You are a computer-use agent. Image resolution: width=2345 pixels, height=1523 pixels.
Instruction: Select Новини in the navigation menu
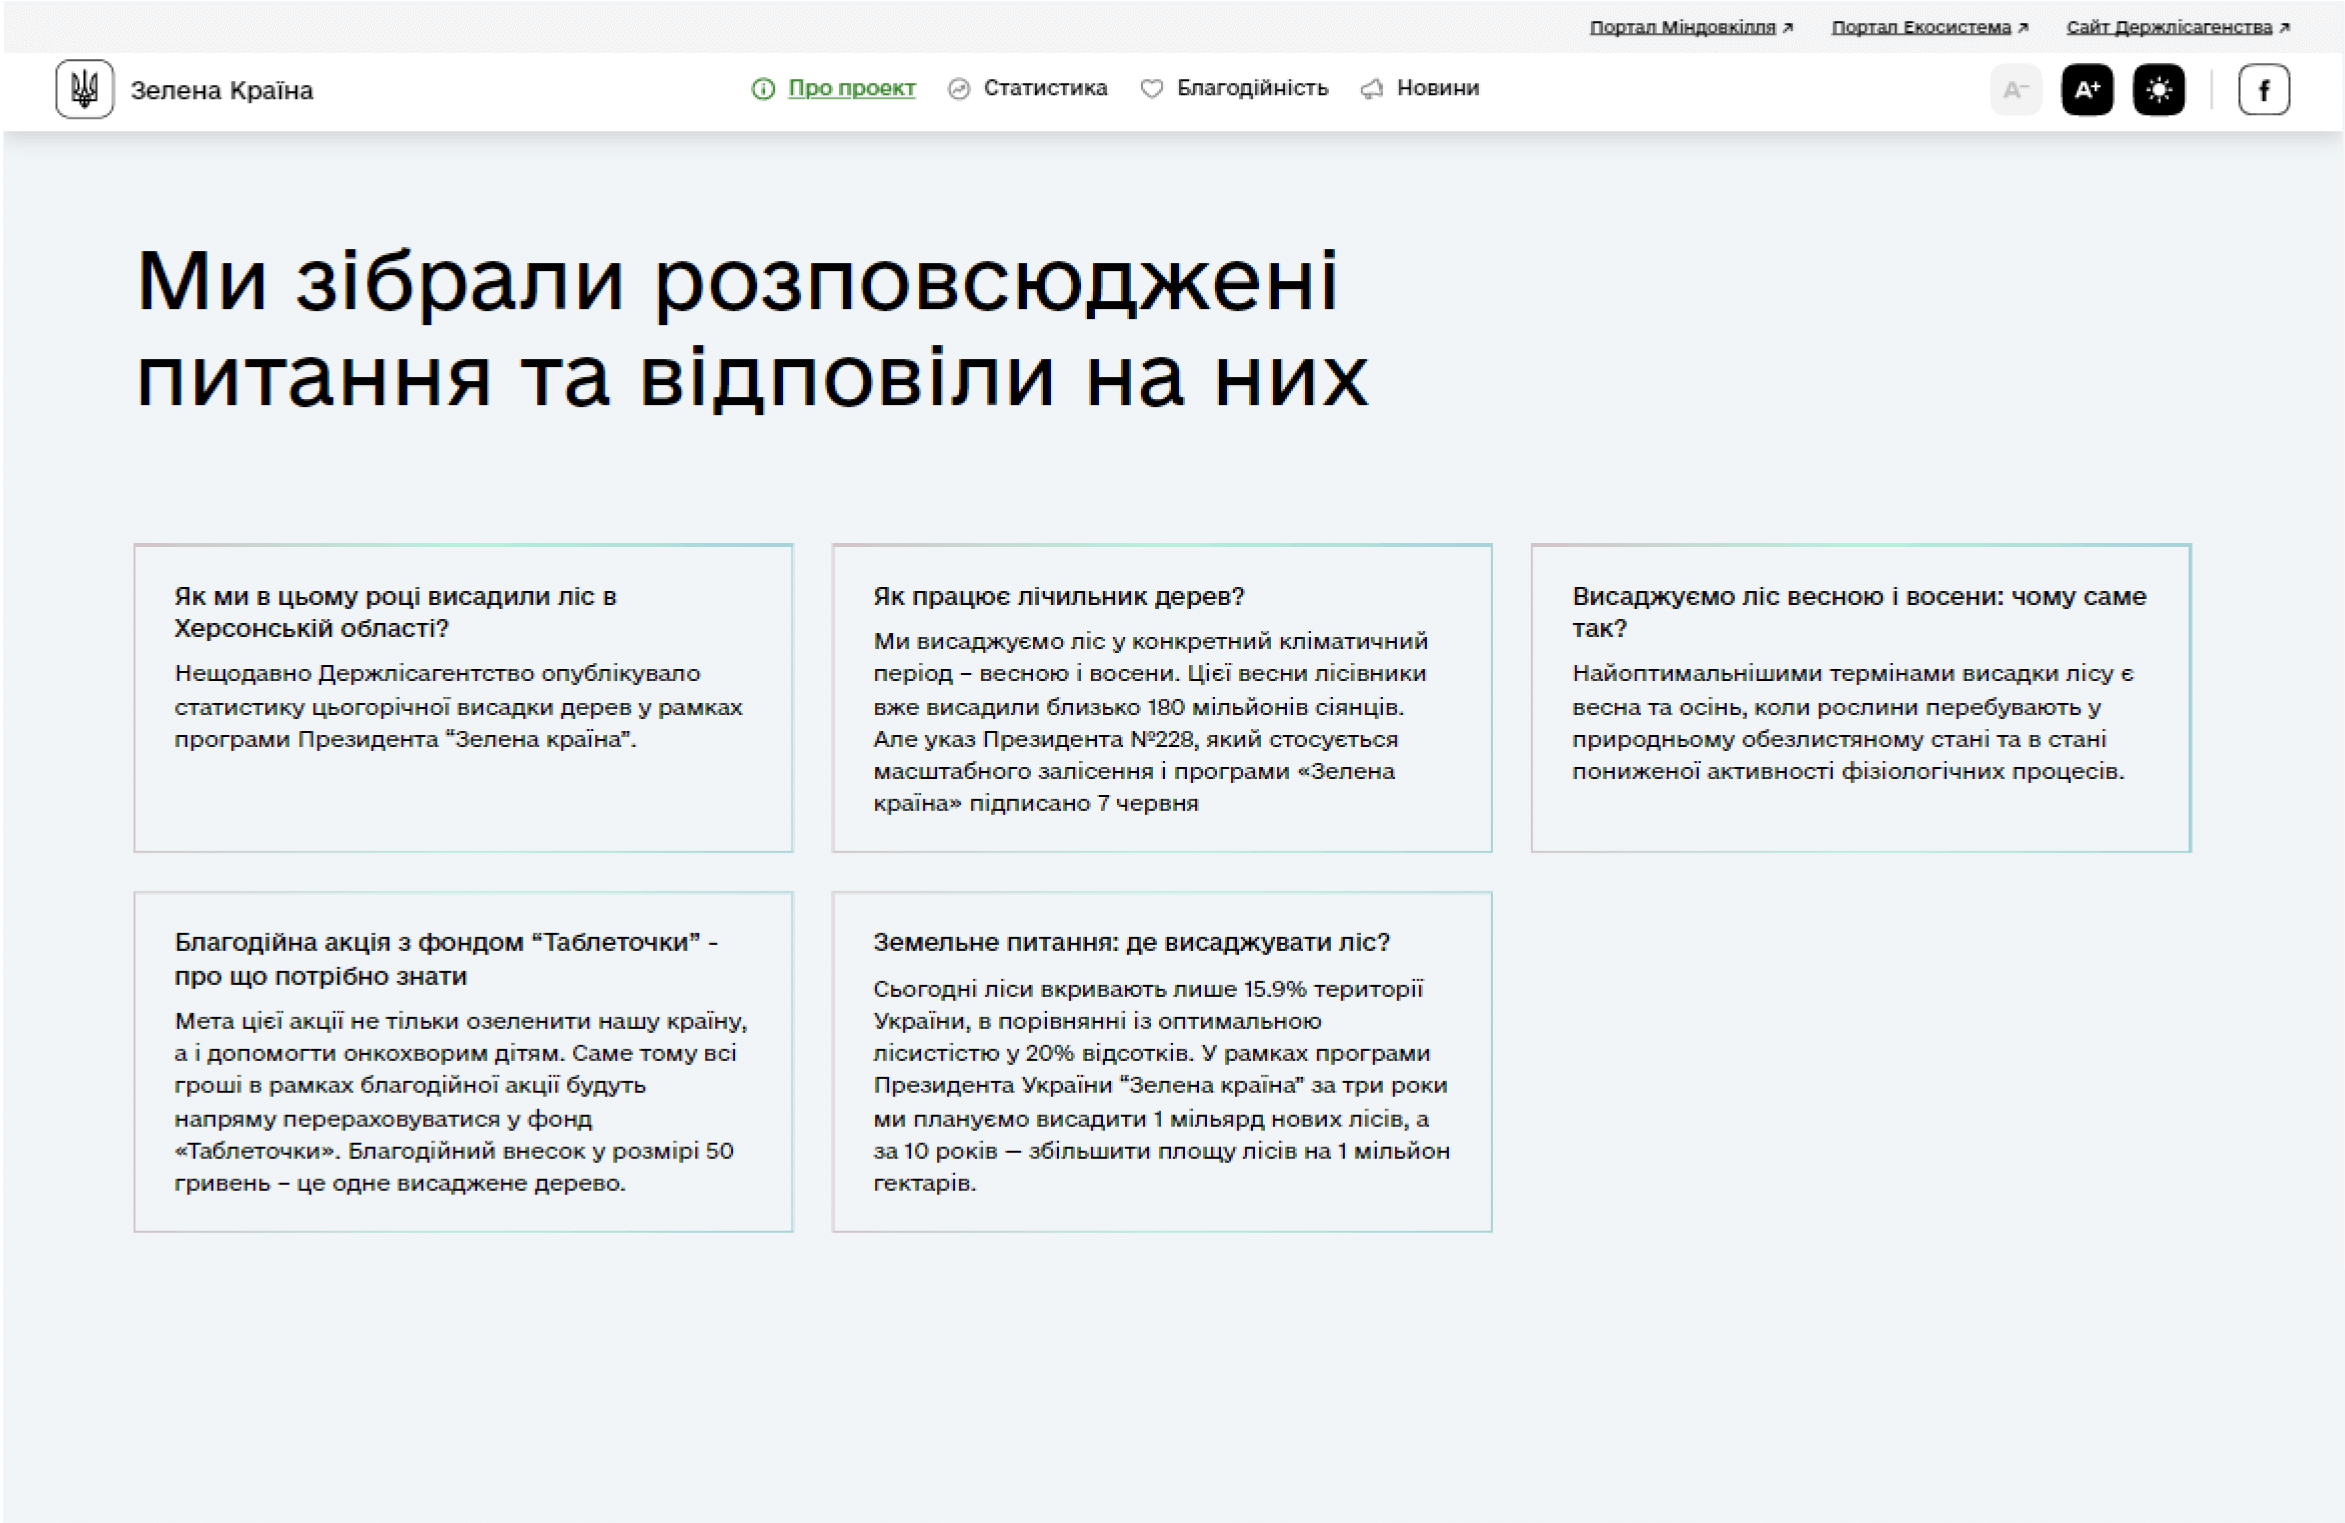(x=1437, y=89)
